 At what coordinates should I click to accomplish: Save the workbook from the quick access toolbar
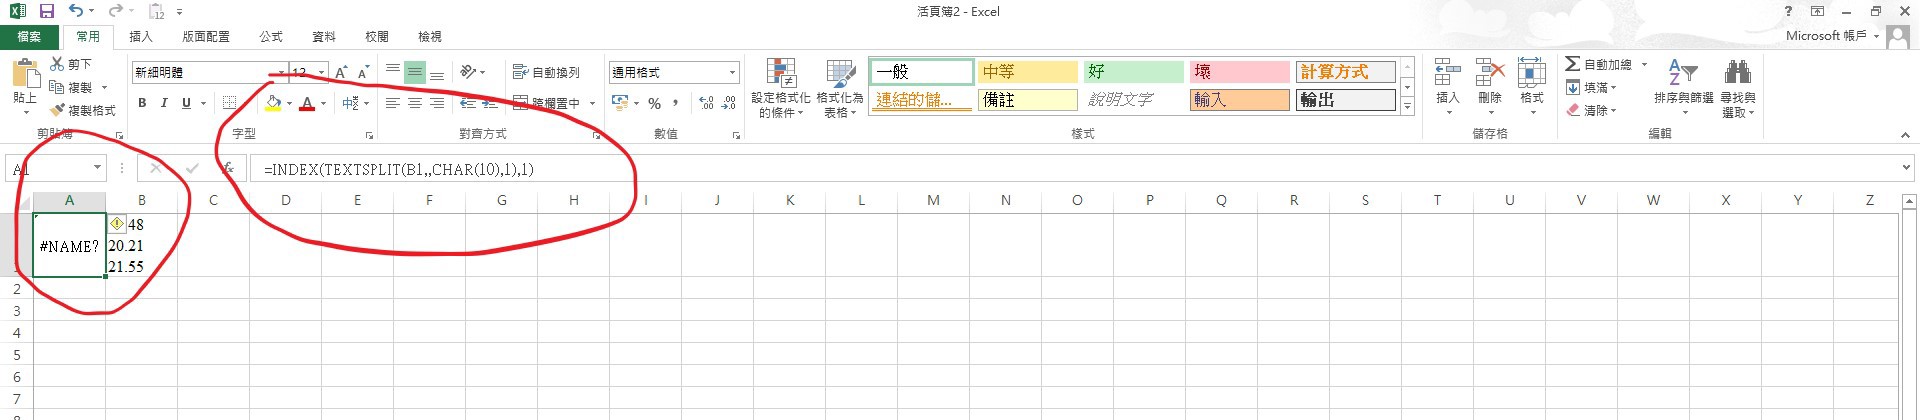click(47, 11)
